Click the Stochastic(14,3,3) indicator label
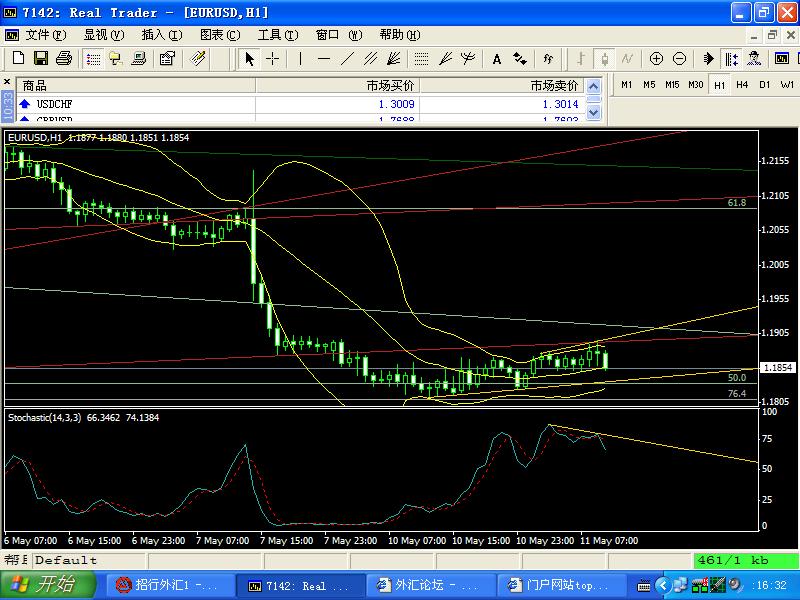800x600 pixels. (x=44, y=417)
